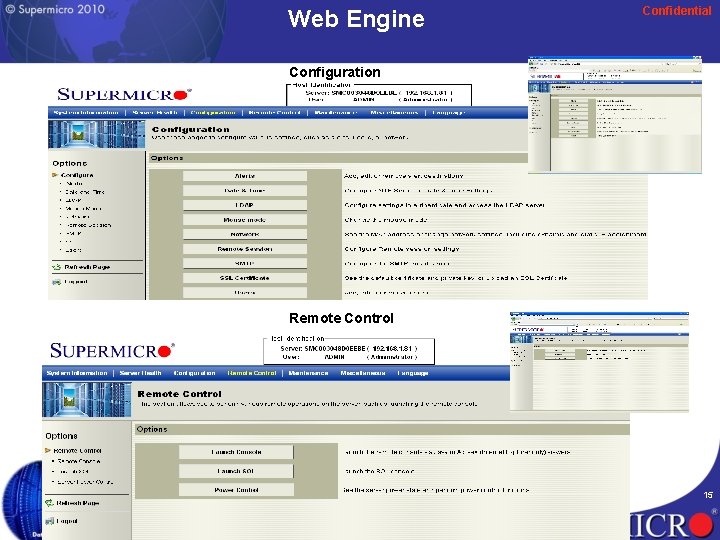
Task: Click the Remote Control page heading text
Action: [180, 394]
